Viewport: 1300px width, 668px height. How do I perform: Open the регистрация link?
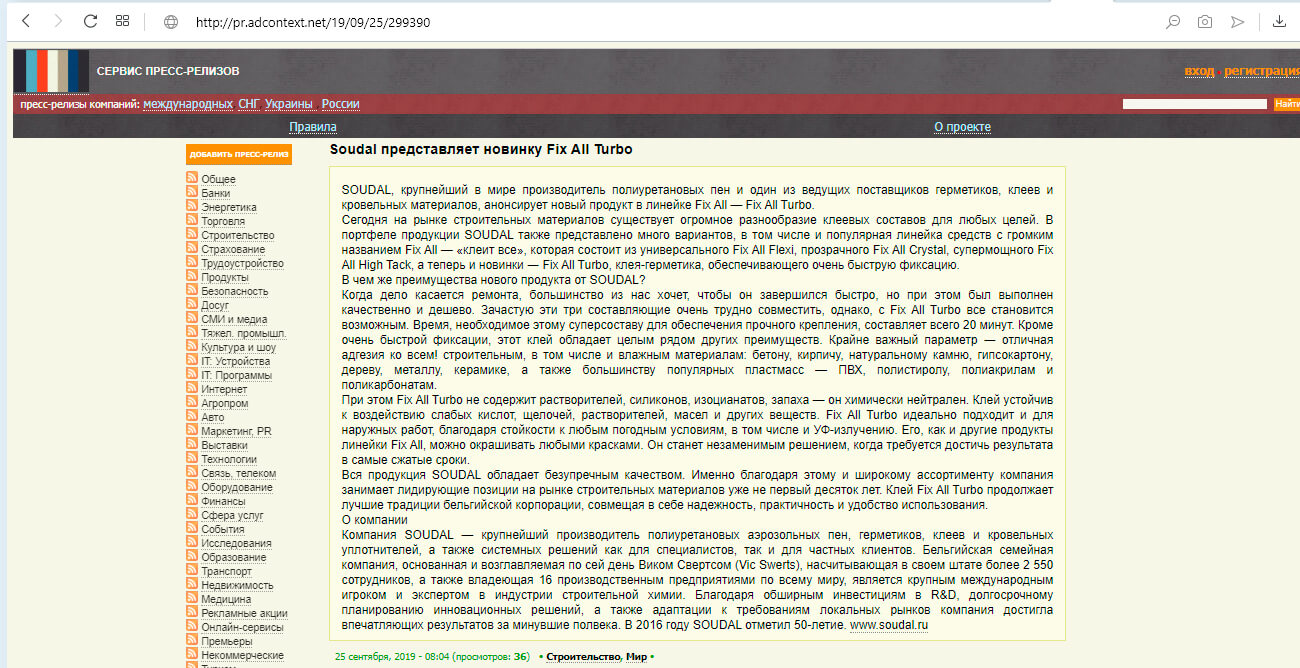(1261, 71)
